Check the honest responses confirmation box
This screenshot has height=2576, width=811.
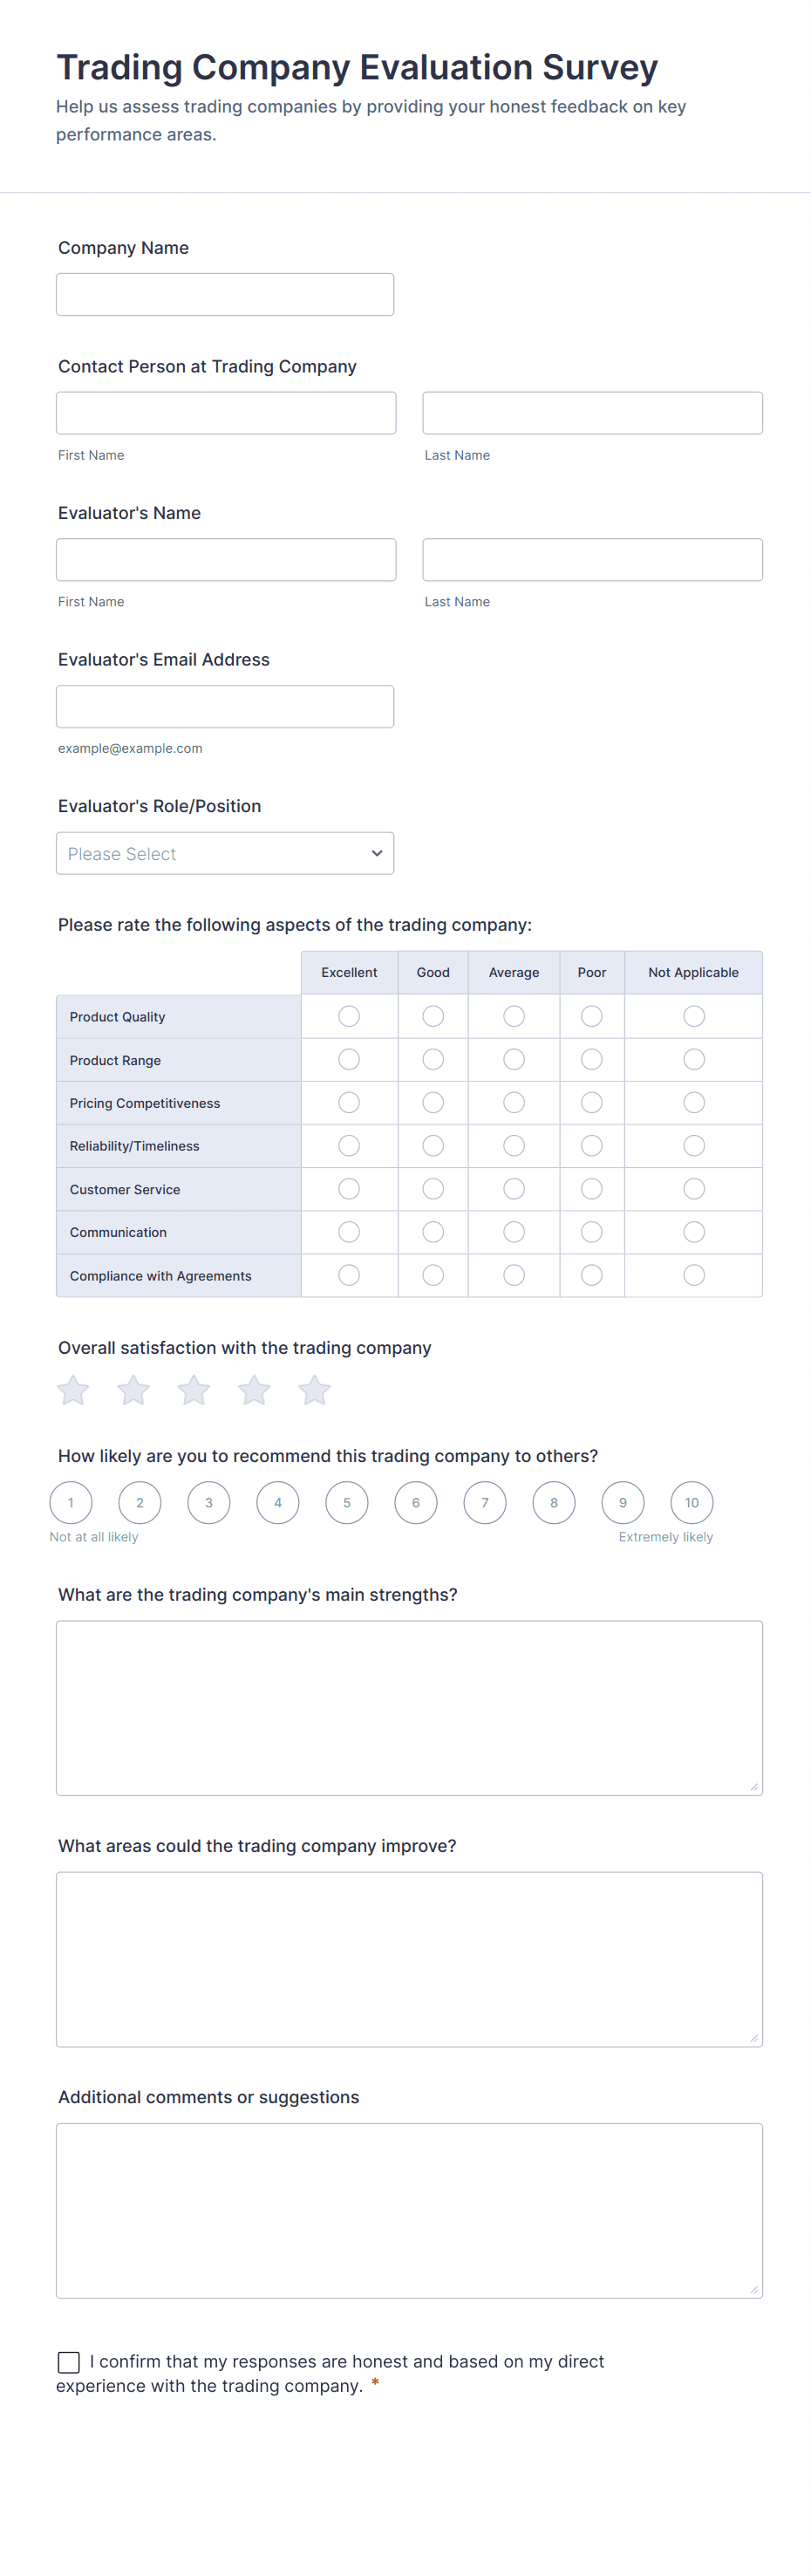[69, 2362]
